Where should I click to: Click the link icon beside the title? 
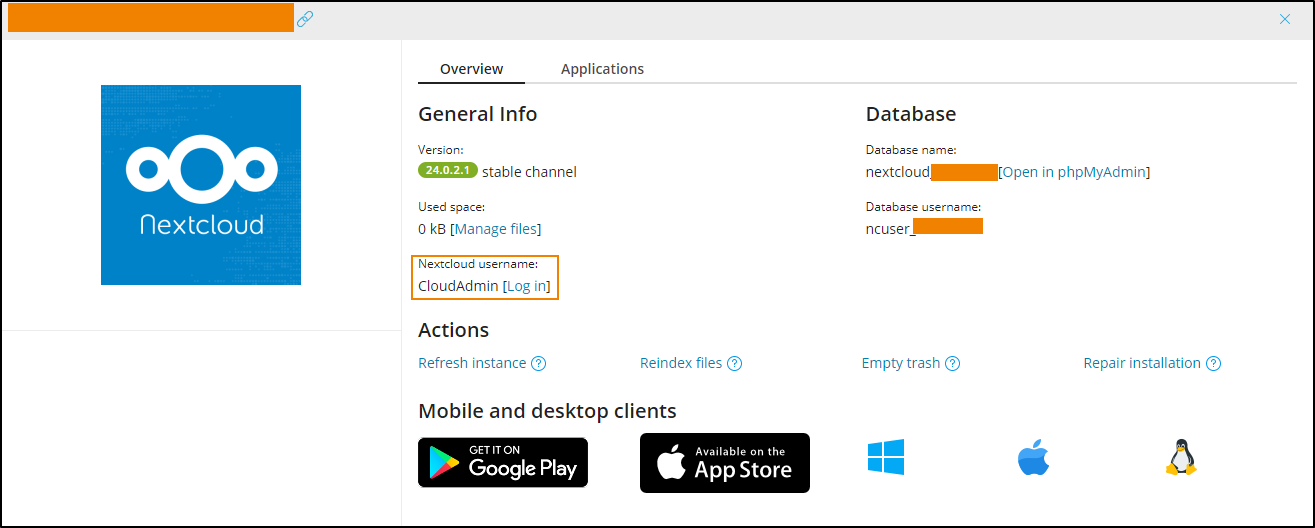305,19
